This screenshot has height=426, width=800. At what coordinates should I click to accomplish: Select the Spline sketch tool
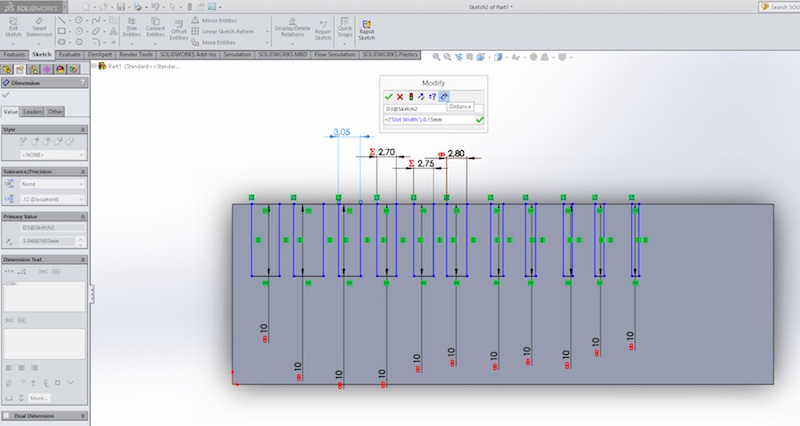(x=96, y=20)
